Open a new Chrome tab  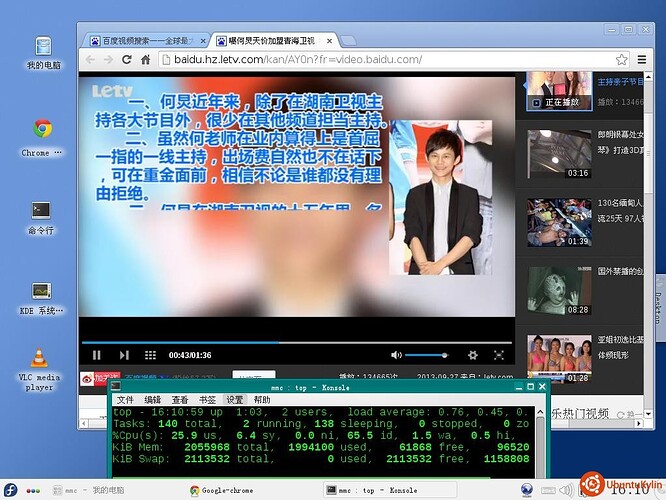[348, 41]
